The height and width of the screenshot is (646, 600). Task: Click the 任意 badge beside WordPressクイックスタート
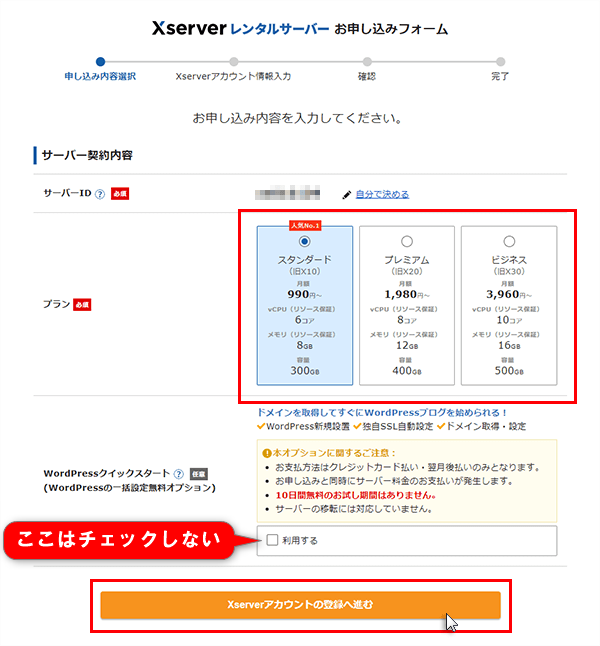199,474
